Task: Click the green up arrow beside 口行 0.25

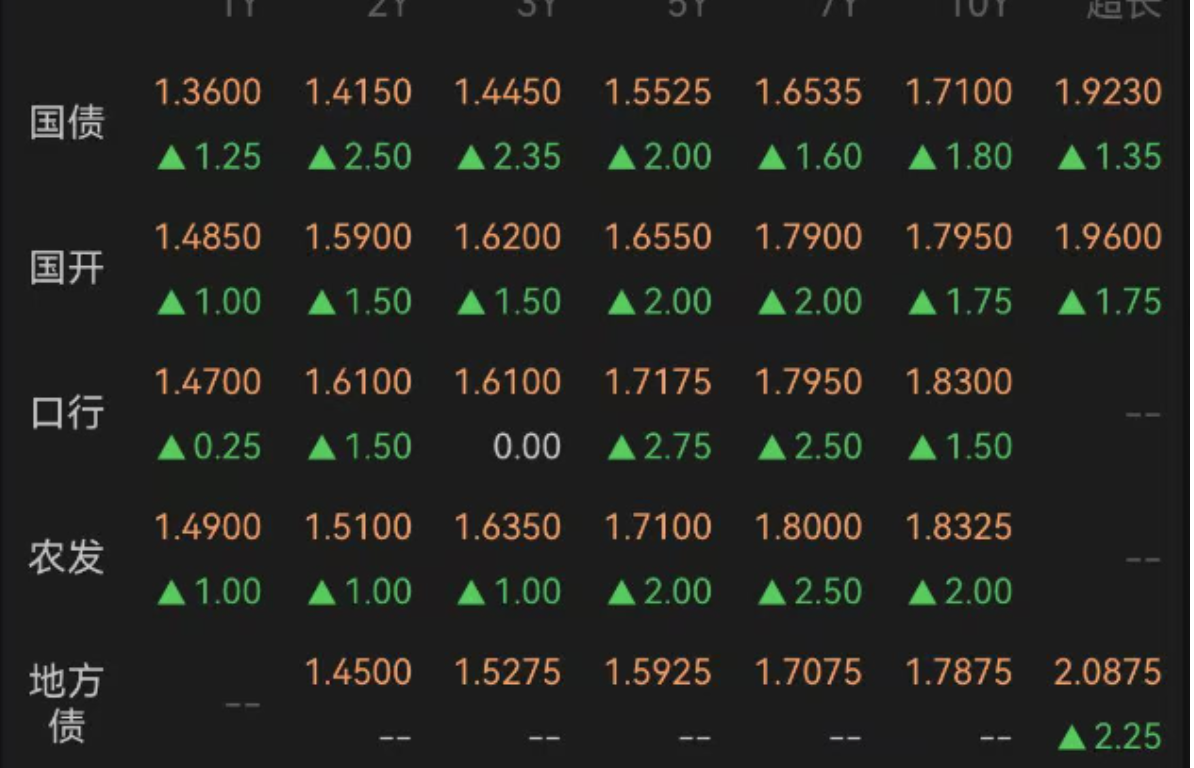Action: pyautogui.click(x=171, y=448)
